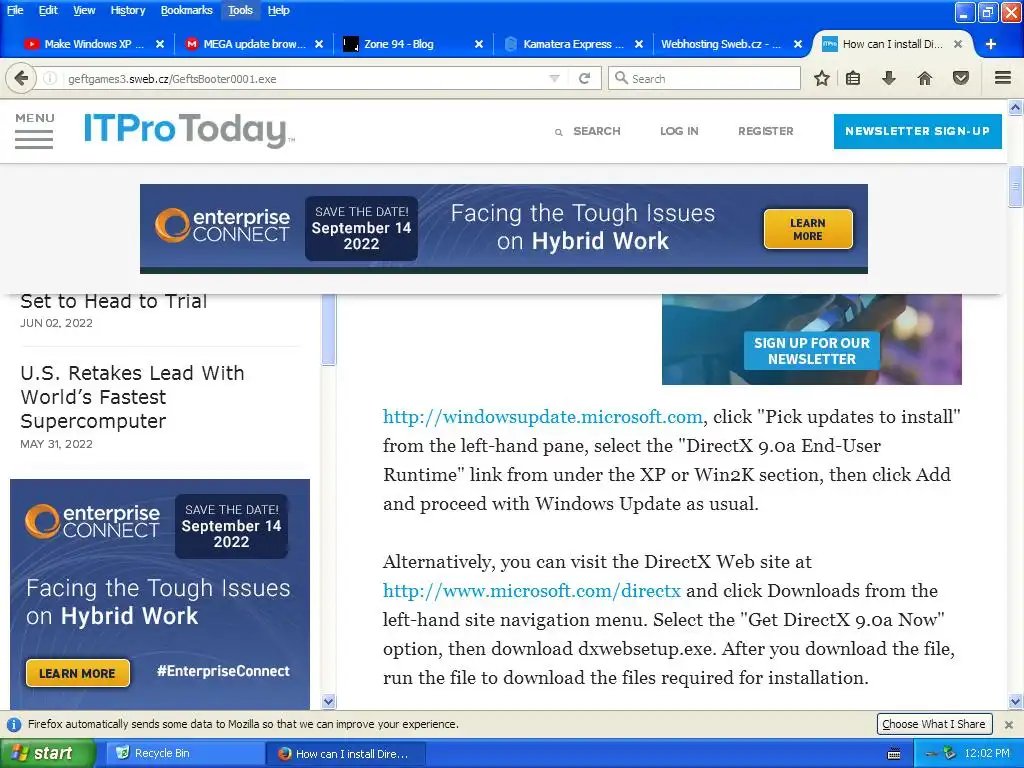1024x768 pixels.
Task: Click the Firefox Search input box
Action: tap(704, 78)
